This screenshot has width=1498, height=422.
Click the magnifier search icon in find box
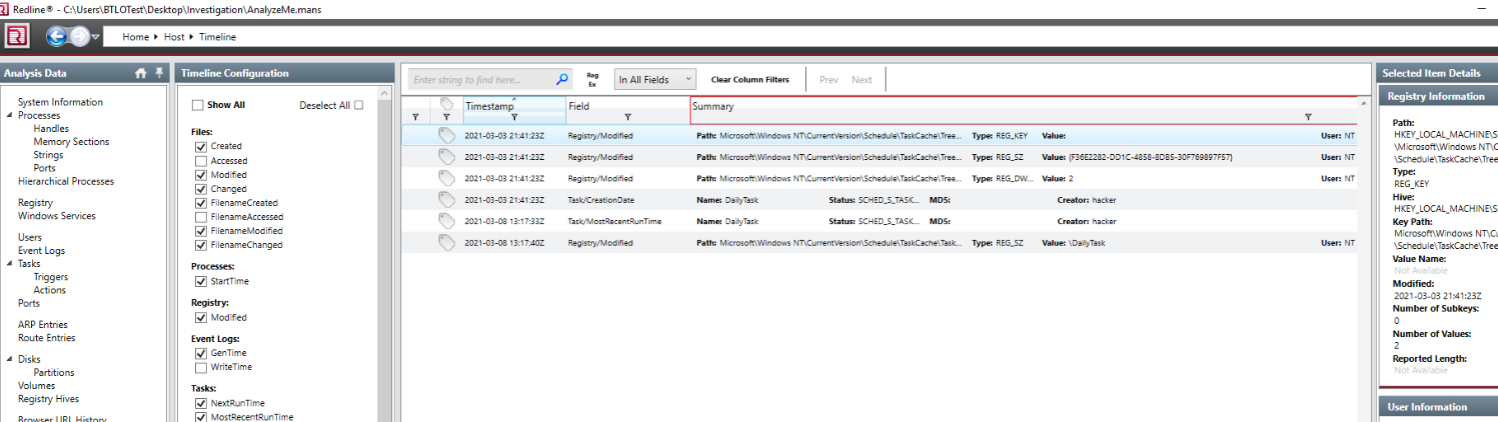tap(562, 79)
